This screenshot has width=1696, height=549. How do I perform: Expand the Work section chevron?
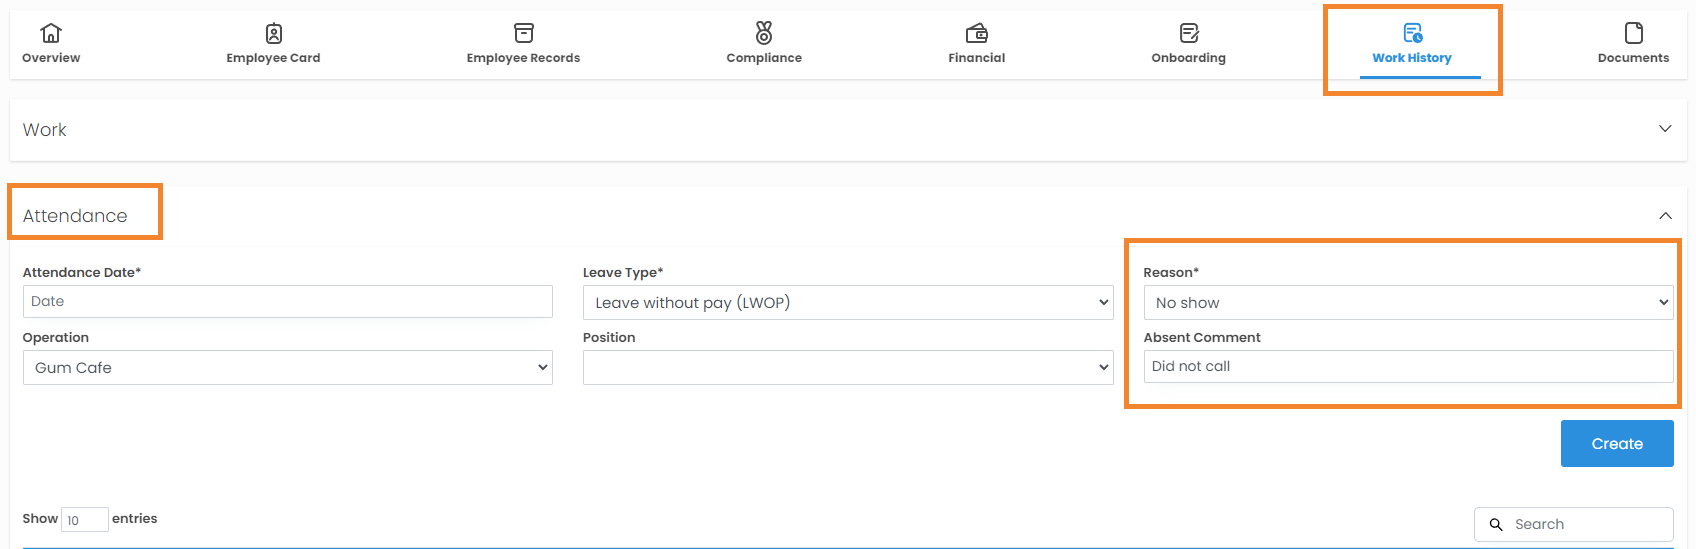click(1665, 129)
